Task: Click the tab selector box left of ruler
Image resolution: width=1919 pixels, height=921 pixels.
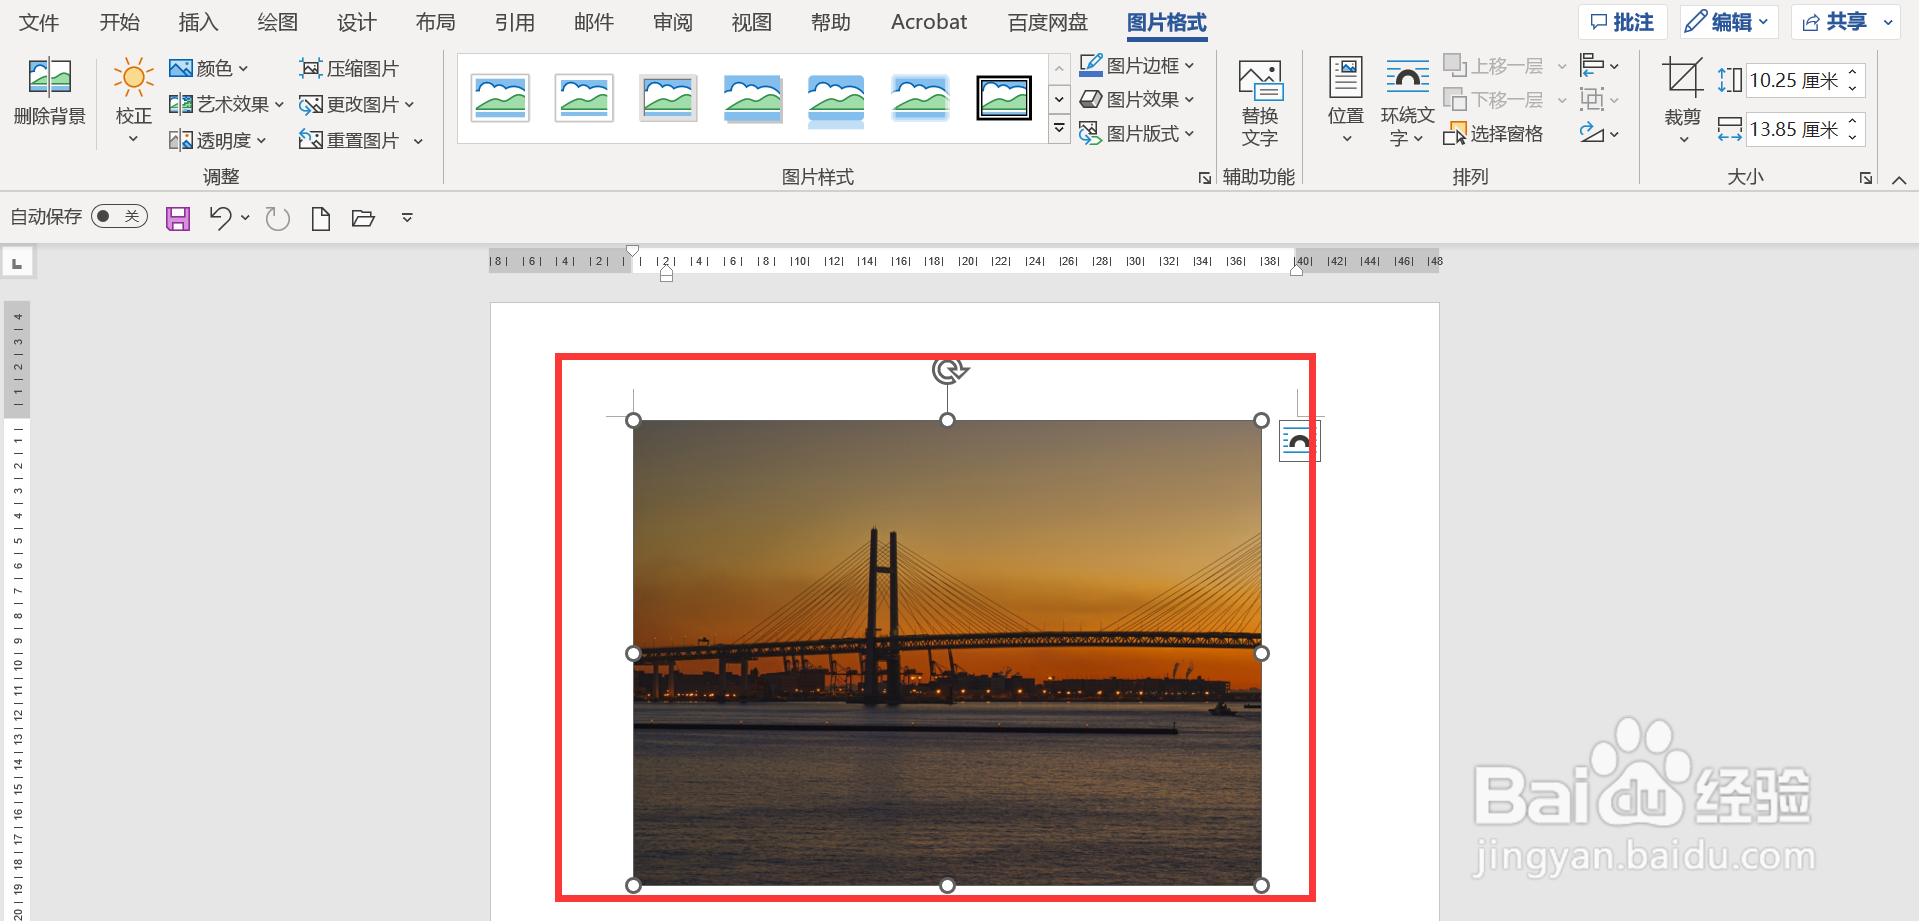Action: (17, 263)
